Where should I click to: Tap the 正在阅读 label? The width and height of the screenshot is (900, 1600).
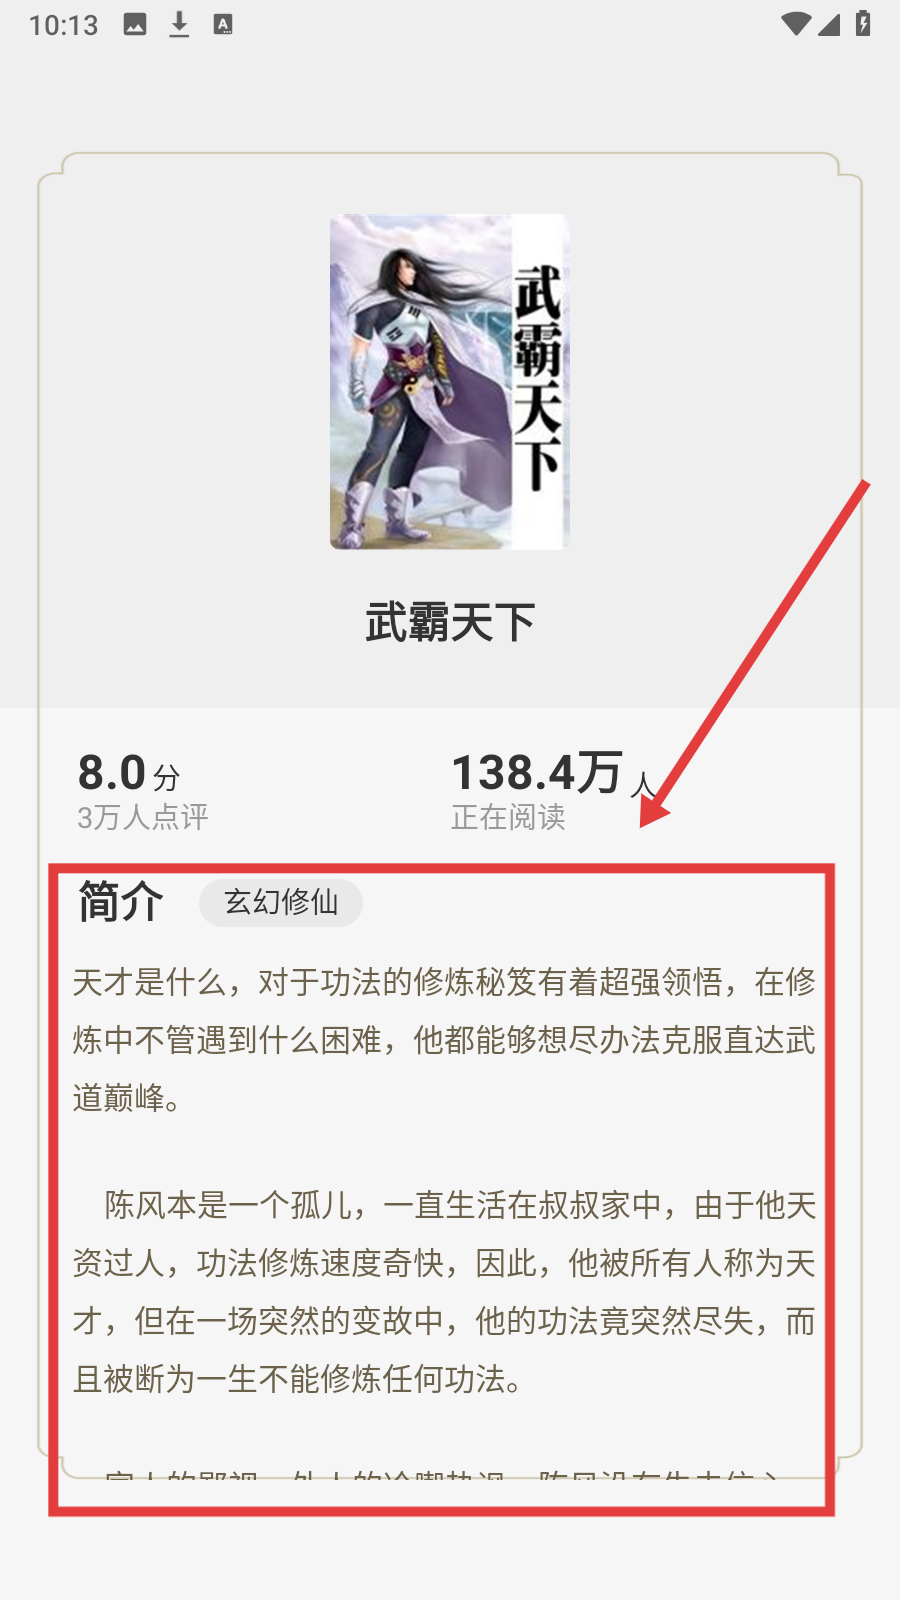tap(508, 817)
